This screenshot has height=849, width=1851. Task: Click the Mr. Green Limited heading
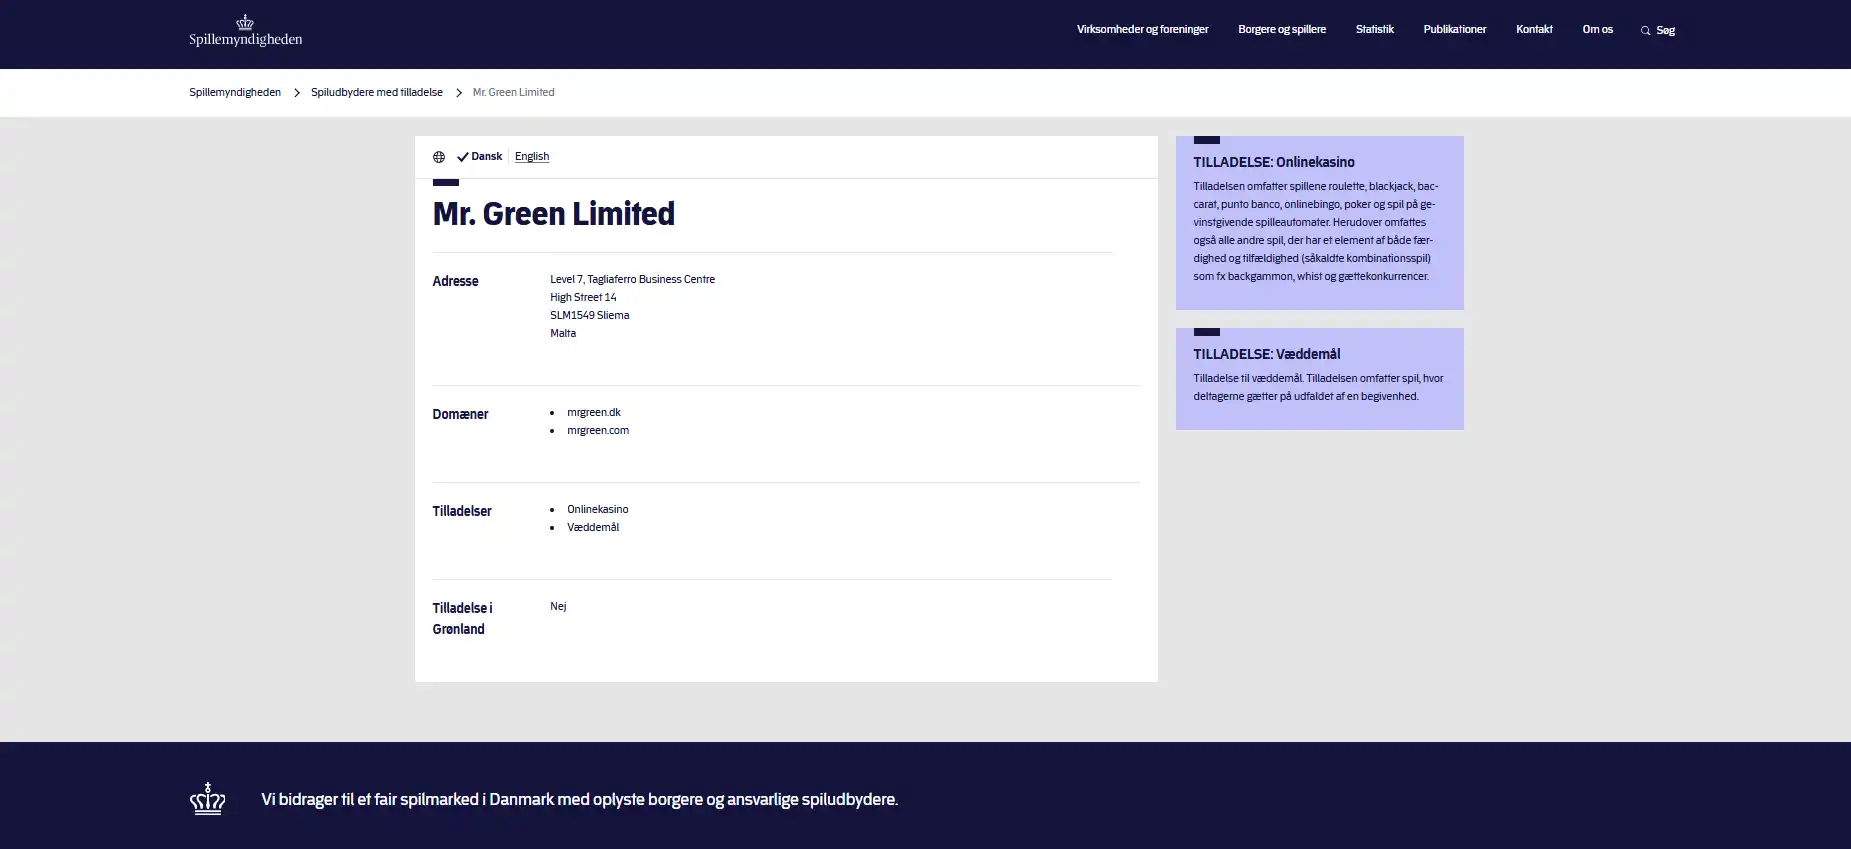tap(554, 214)
